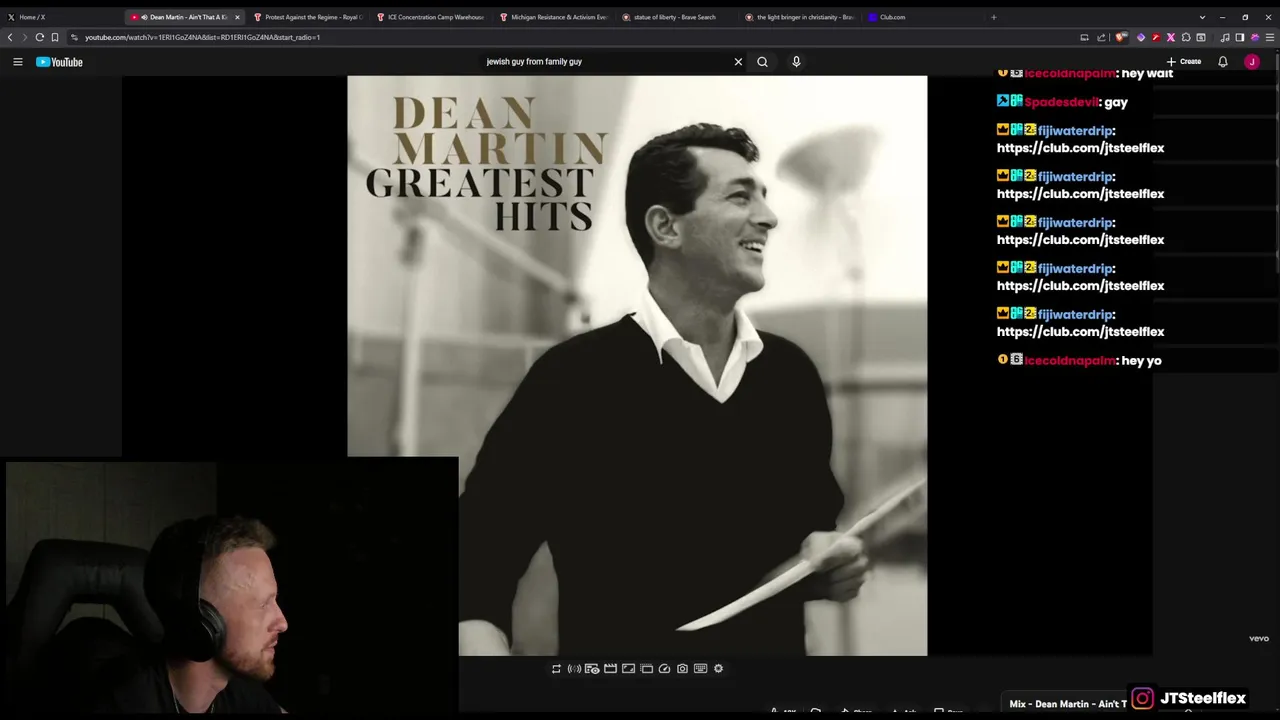This screenshot has width=1280, height=720.
Task: Open site settings icon in address bar
Action: [x=74, y=37]
